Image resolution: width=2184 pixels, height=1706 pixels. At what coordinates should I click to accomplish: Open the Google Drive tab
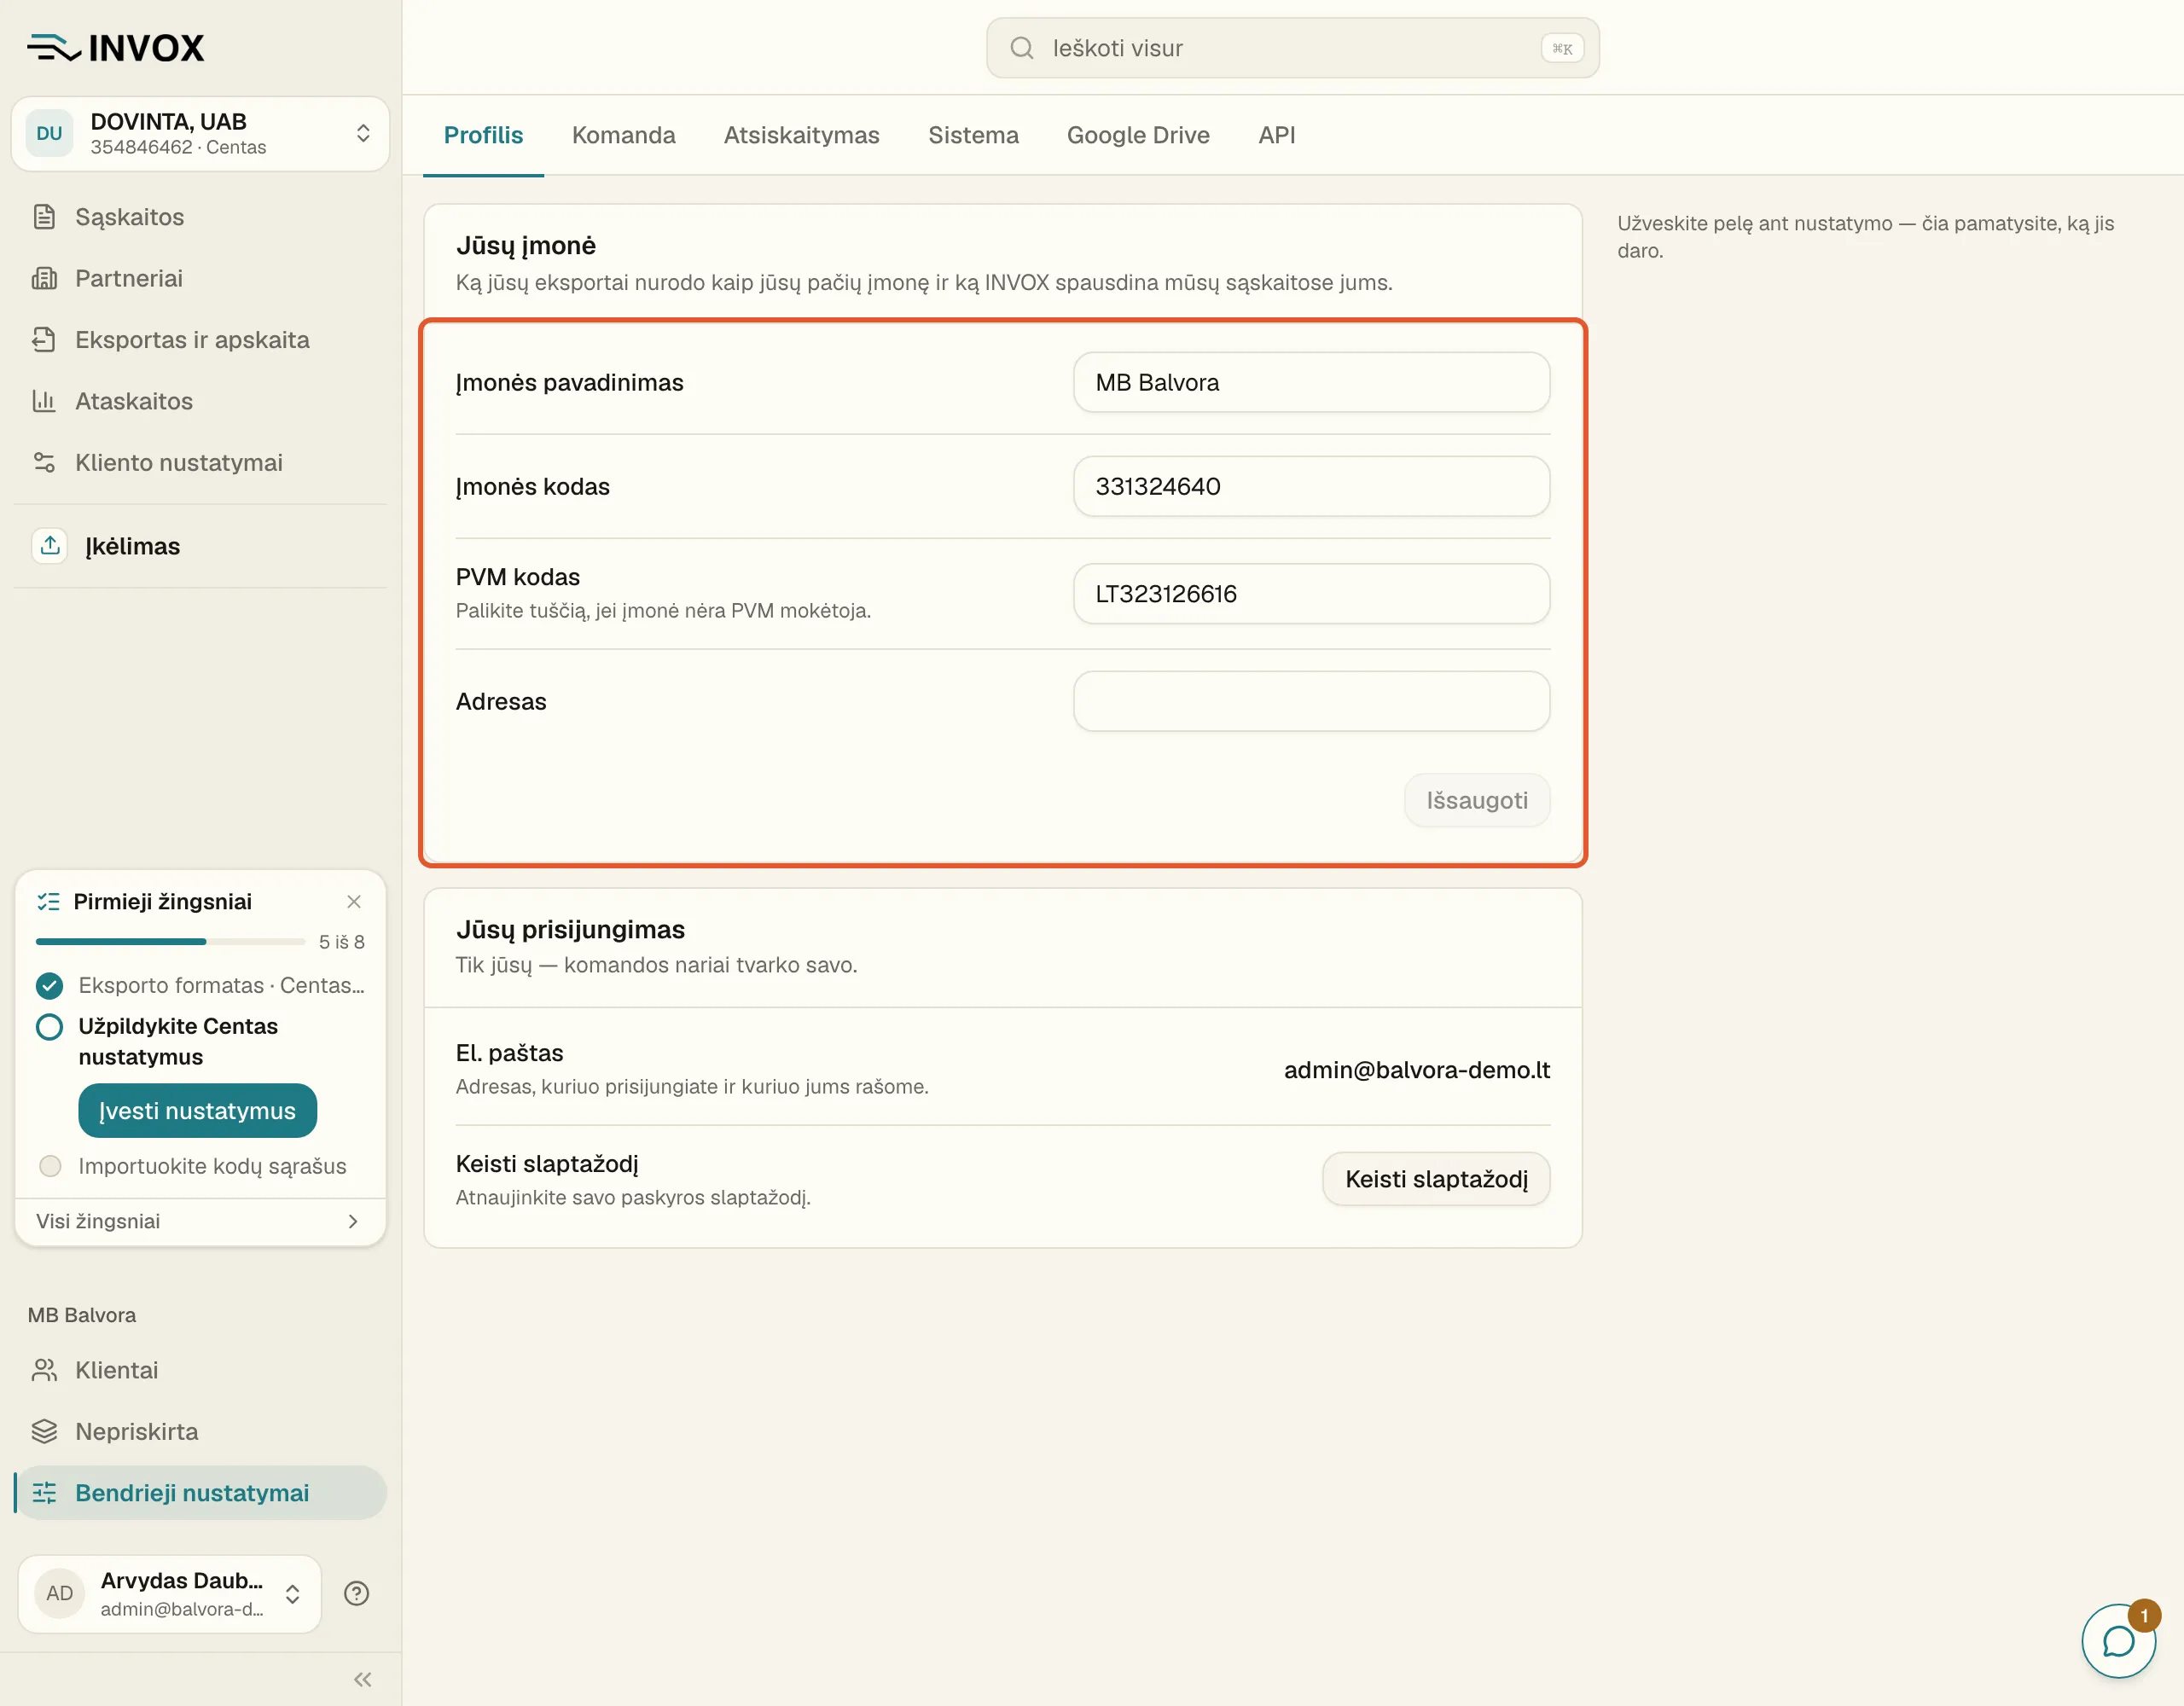click(x=1138, y=135)
